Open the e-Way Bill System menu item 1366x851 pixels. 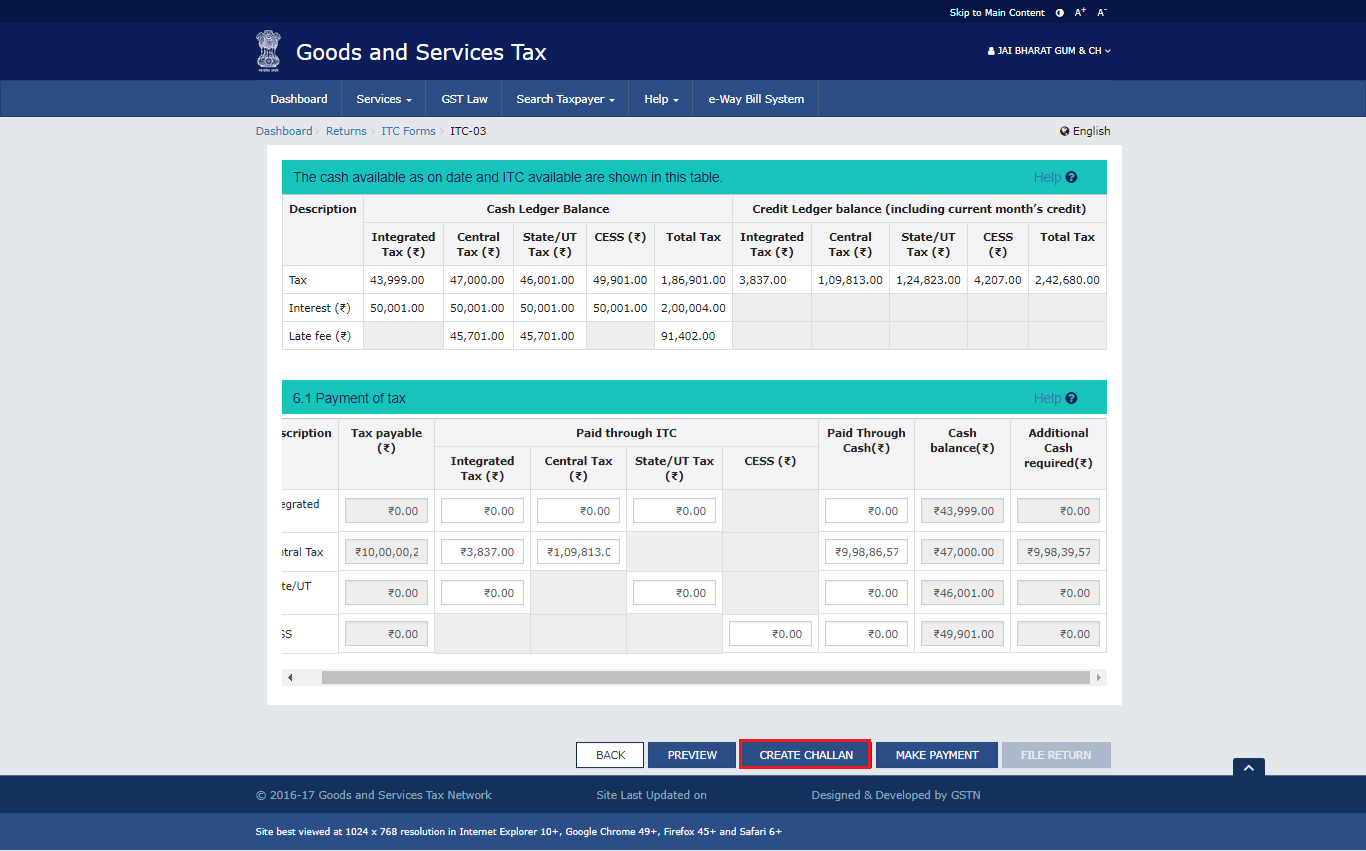[x=756, y=99]
